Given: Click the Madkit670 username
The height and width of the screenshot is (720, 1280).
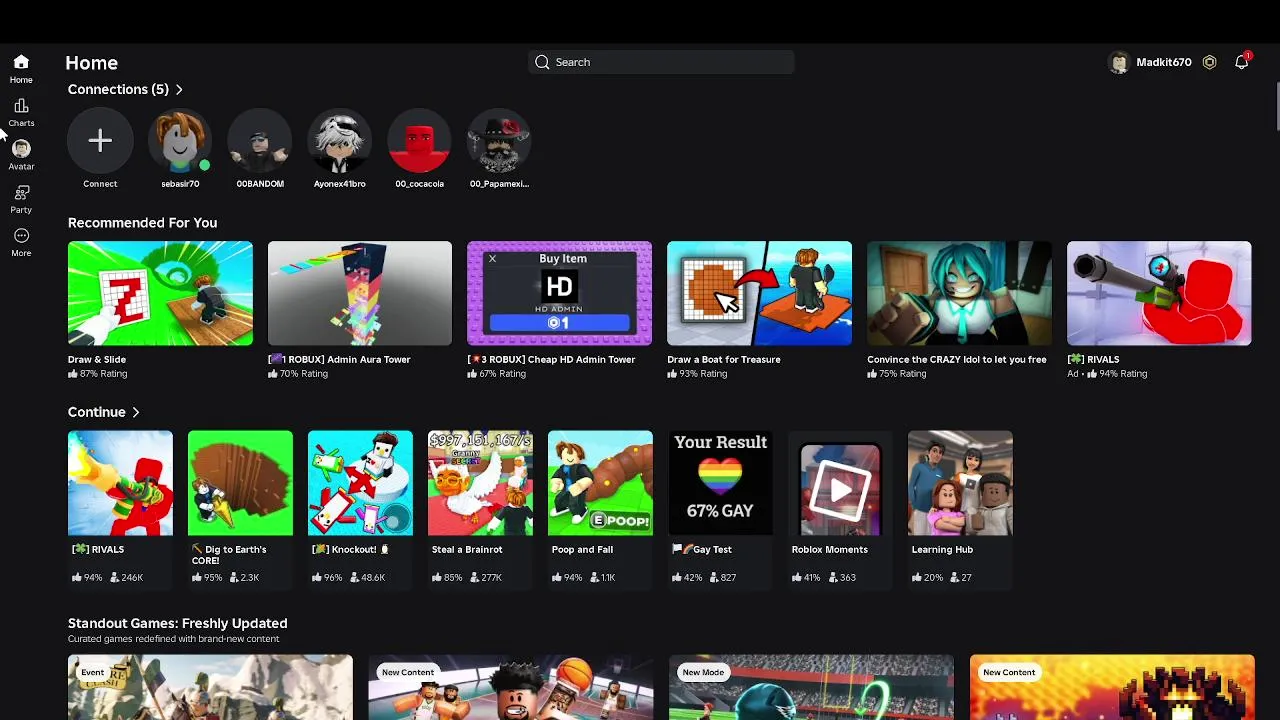Looking at the screenshot, I should (1163, 62).
